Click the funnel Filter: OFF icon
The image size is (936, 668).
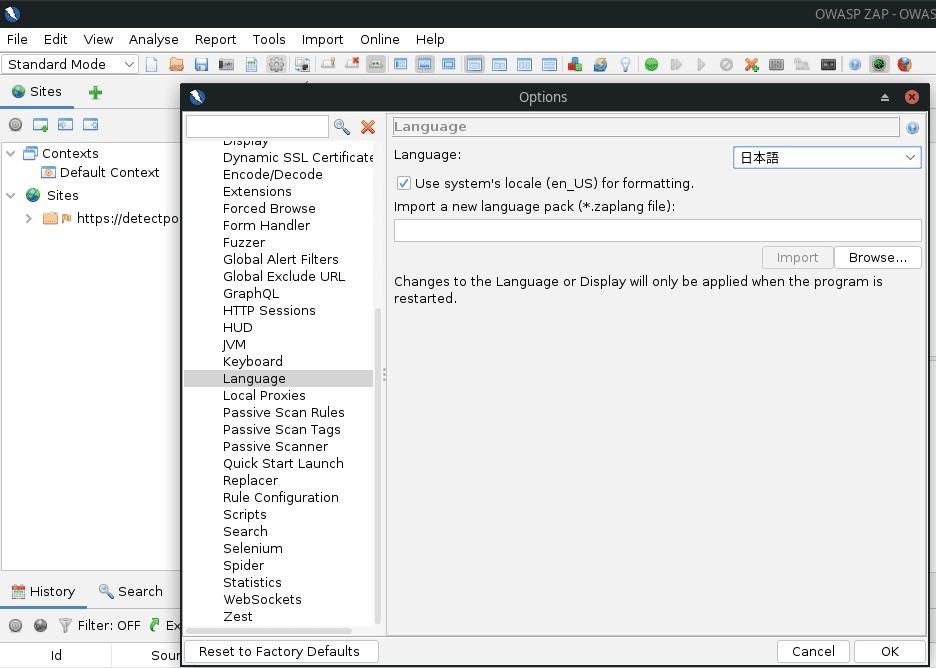click(x=65, y=625)
